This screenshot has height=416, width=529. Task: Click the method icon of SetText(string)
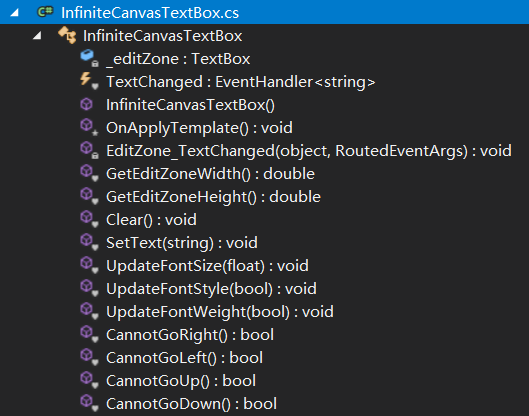[89, 242]
